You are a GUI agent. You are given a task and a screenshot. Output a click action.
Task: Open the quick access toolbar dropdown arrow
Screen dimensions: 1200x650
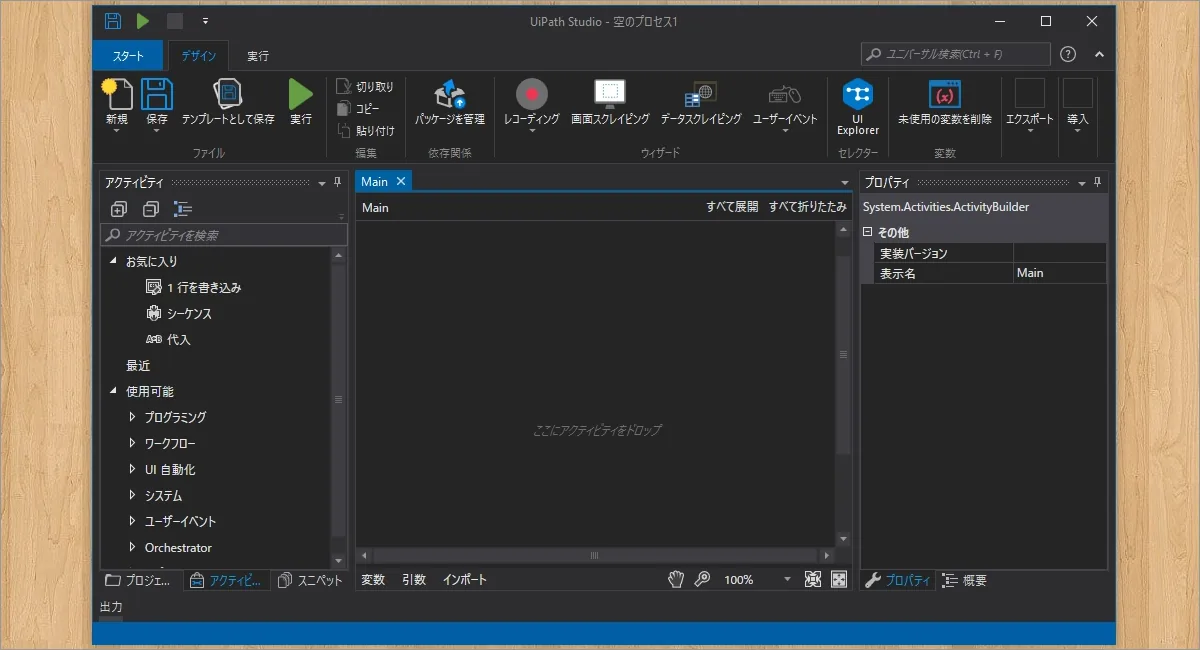(x=205, y=21)
